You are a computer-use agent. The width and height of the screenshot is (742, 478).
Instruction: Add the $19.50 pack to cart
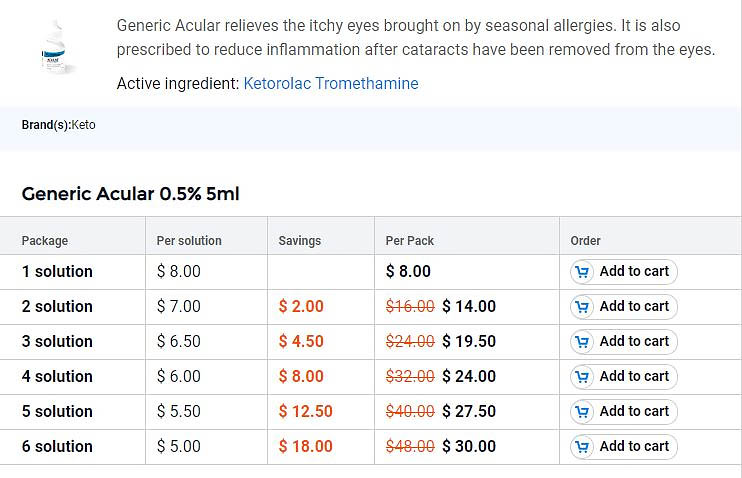coord(624,342)
